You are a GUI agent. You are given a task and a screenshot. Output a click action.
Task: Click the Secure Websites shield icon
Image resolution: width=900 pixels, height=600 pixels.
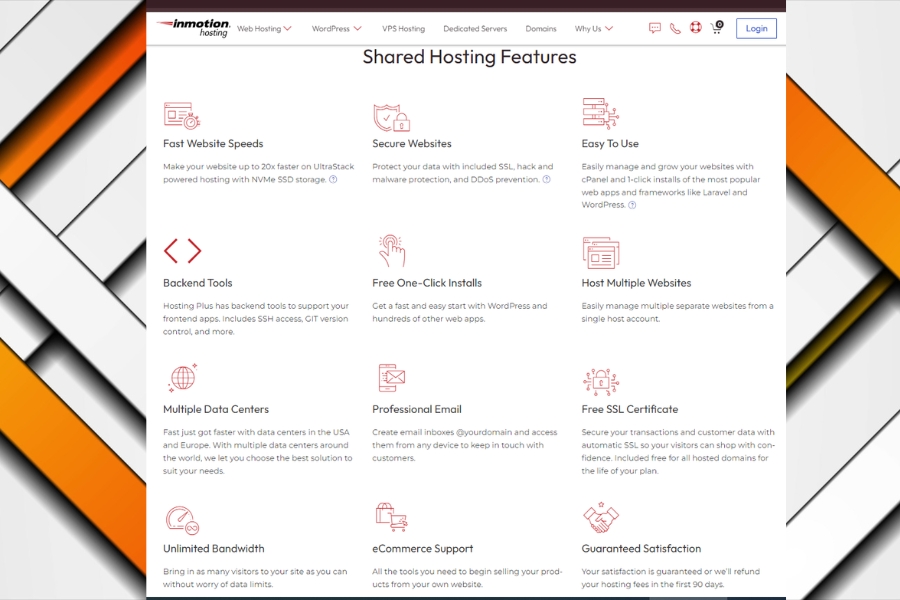pos(391,117)
